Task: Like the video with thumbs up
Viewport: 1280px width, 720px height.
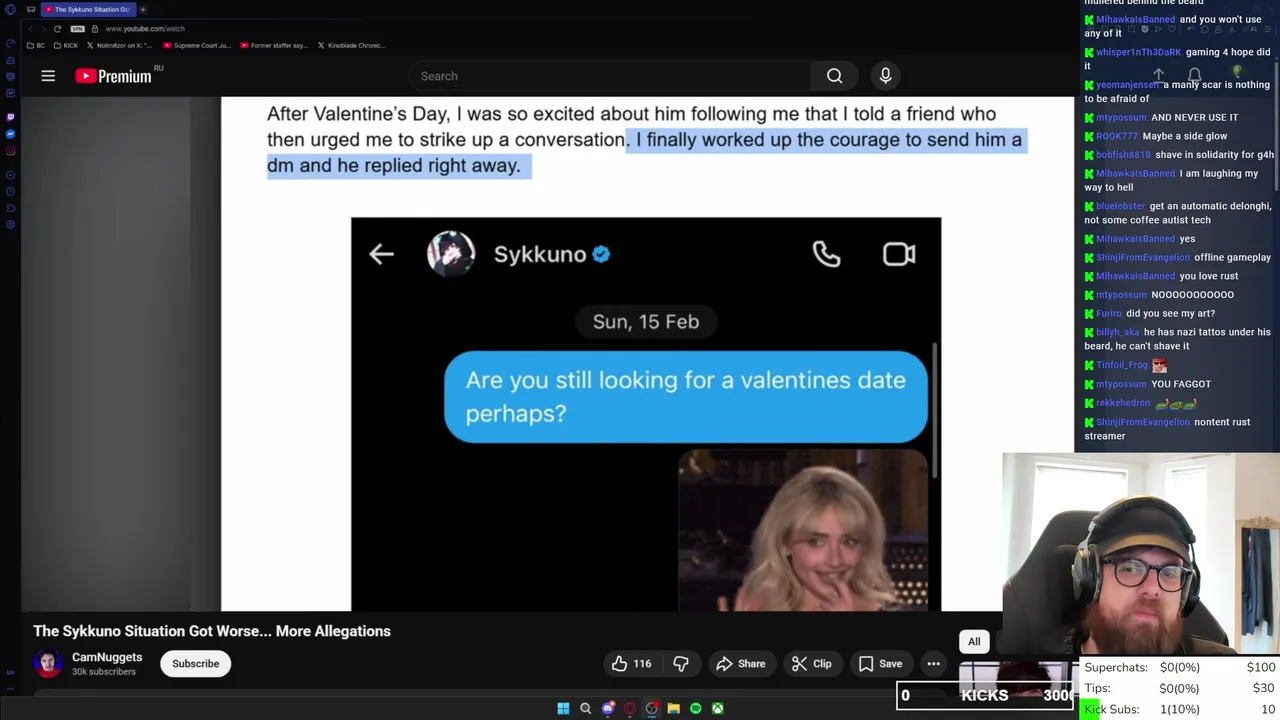Action: pyautogui.click(x=631, y=664)
